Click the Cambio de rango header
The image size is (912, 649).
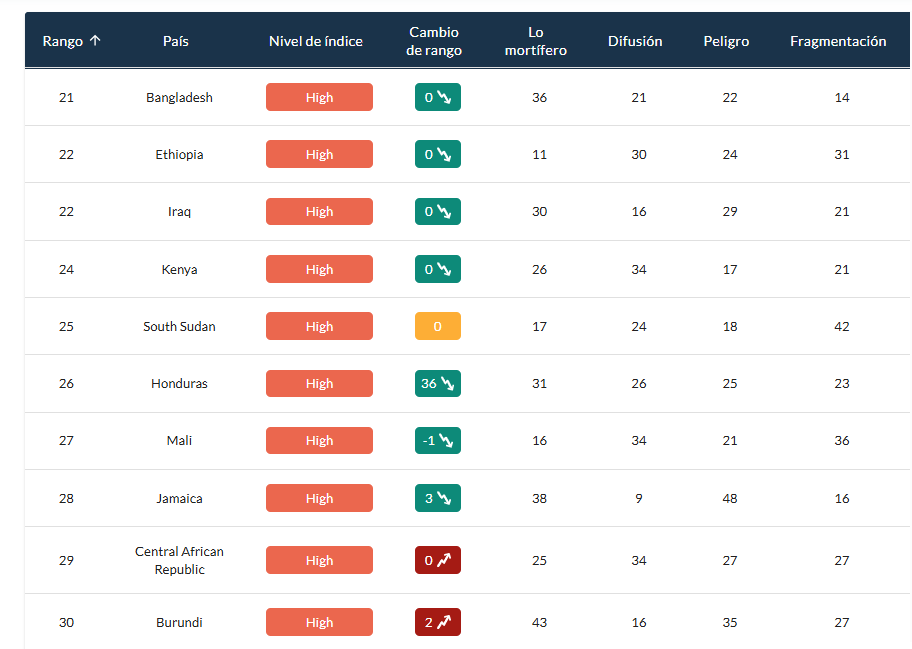pos(435,41)
